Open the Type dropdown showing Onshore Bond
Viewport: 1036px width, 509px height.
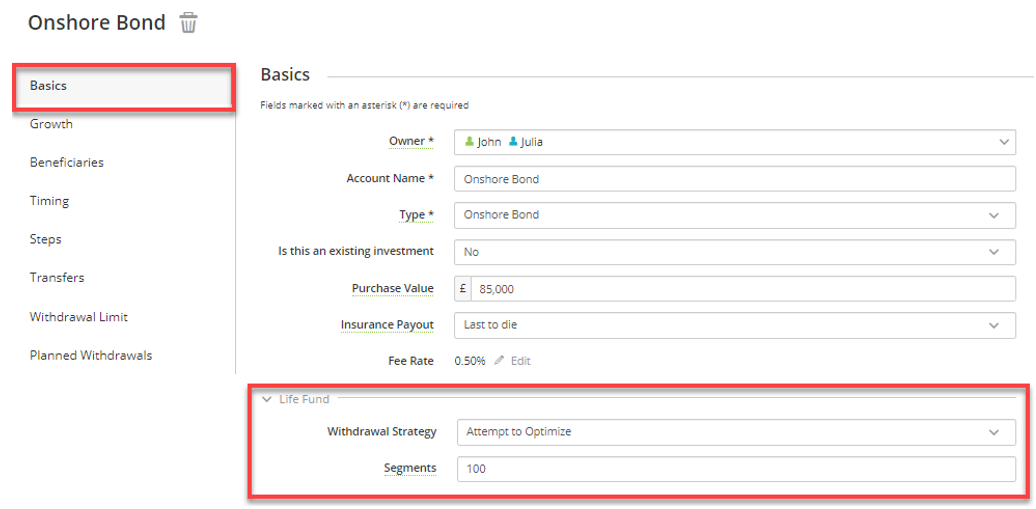pos(735,215)
